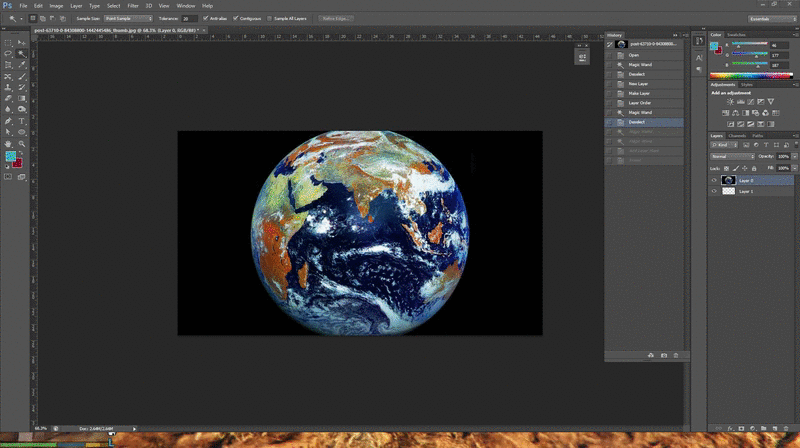Hide Layer 0 with its eye icon
Viewport: 800px width, 448px height.
(x=714, y=180)
